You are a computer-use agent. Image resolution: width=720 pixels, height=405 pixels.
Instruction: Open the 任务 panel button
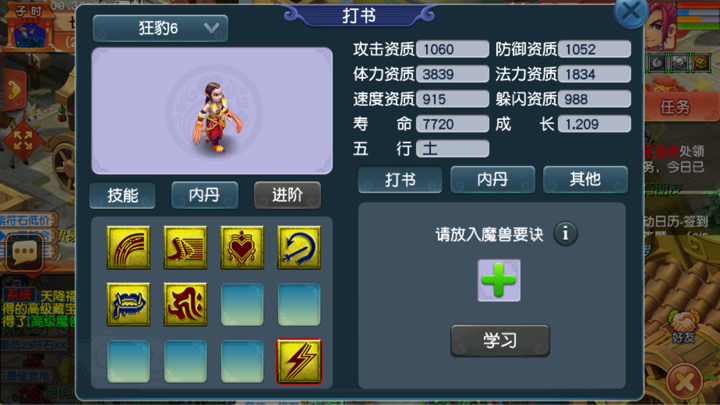675,107
